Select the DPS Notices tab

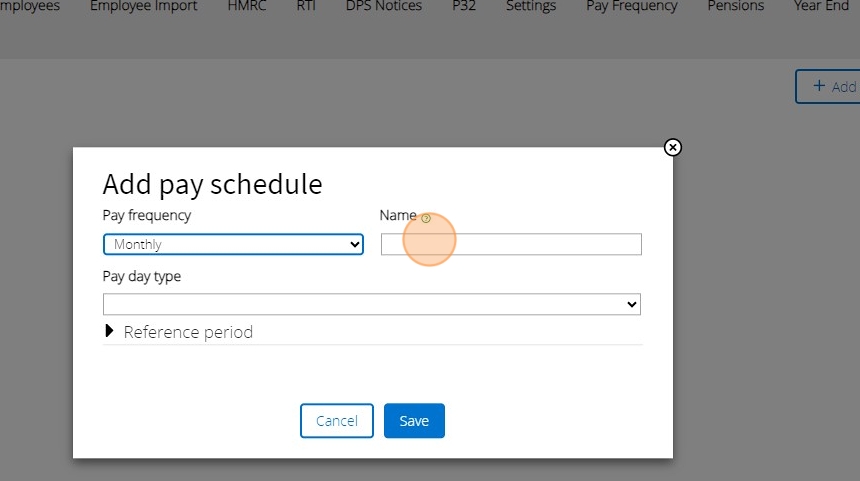[x=383, y=6]
